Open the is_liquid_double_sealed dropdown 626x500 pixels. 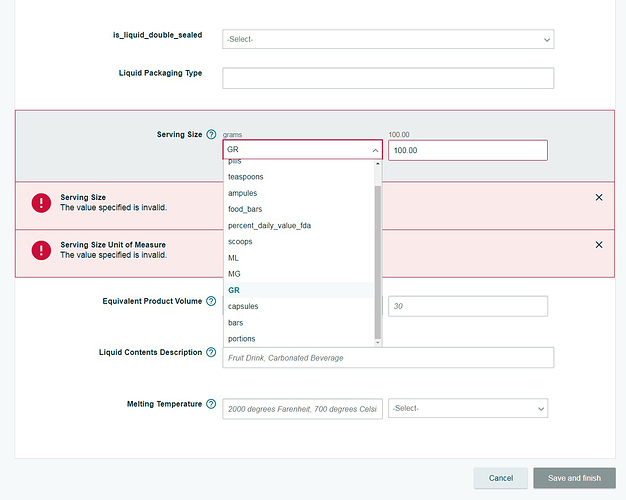pos(387,39)
